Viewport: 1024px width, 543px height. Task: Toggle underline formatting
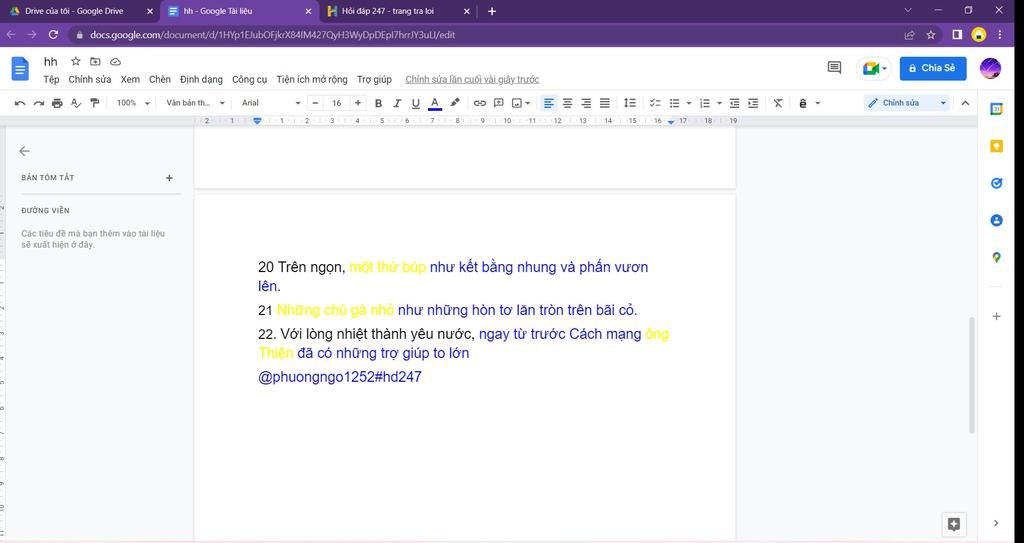415,103
